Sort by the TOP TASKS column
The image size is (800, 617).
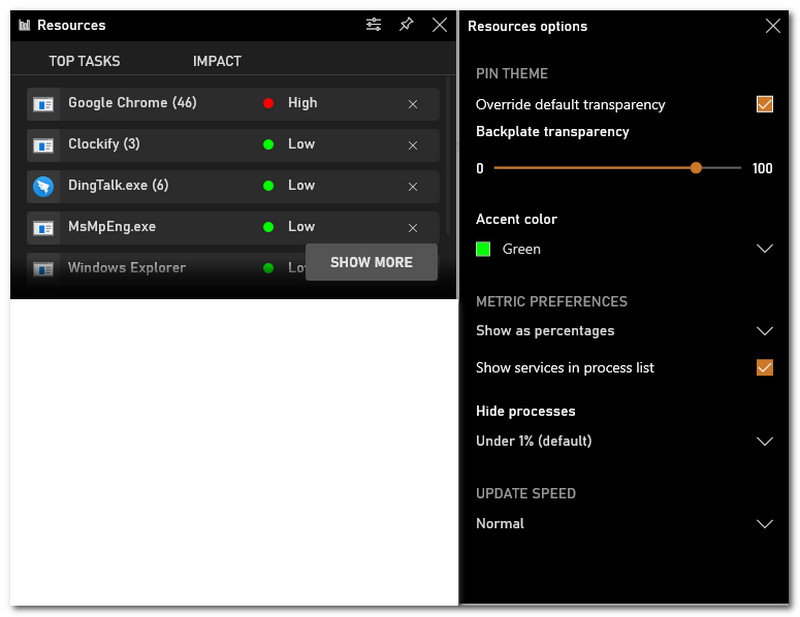click(84, 61)
